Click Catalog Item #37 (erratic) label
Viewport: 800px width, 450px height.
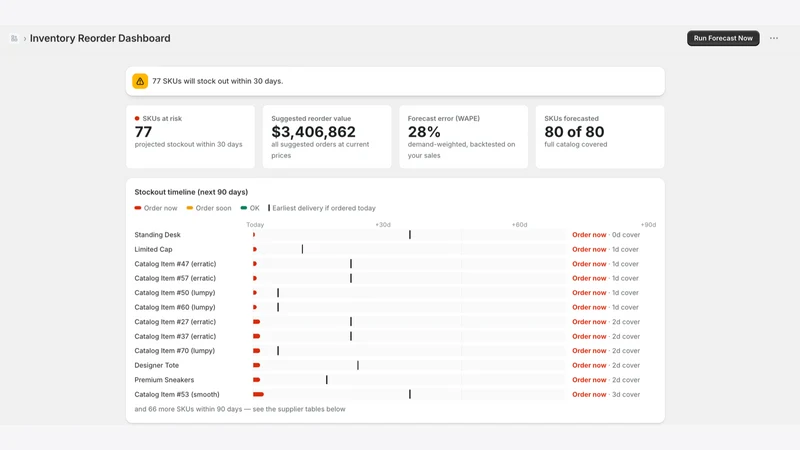point(175,336)
